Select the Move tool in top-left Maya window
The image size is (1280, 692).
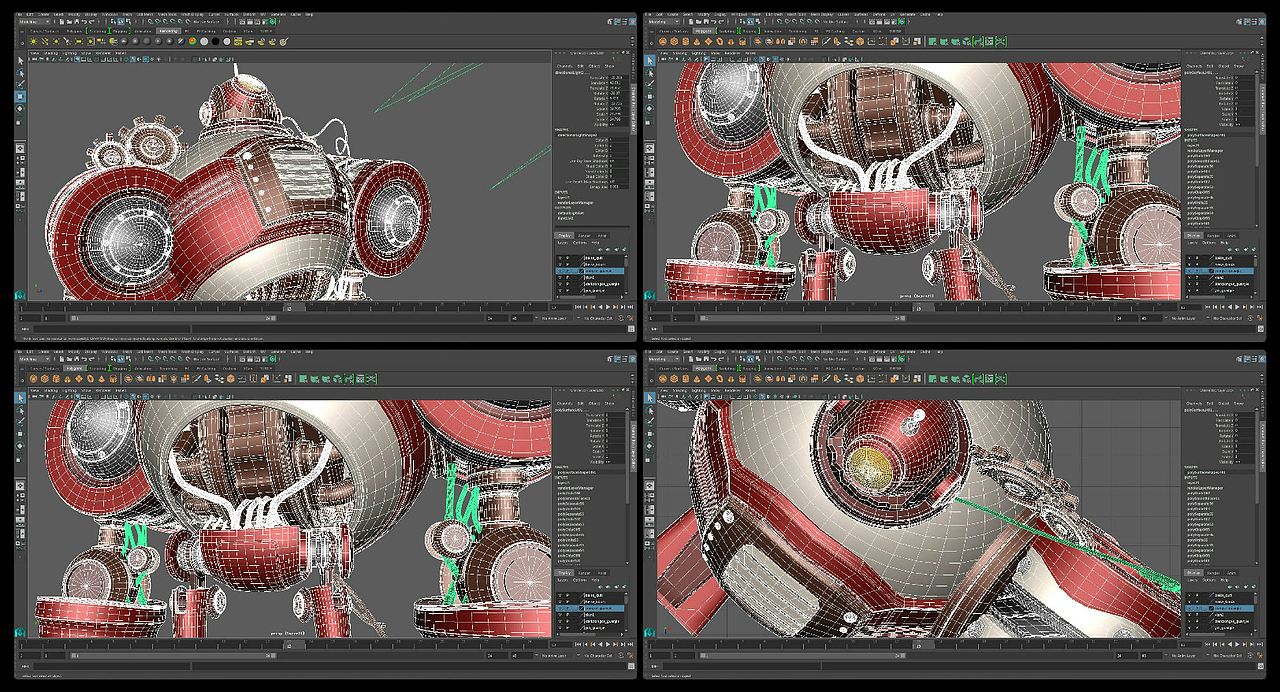click(20, 96)
